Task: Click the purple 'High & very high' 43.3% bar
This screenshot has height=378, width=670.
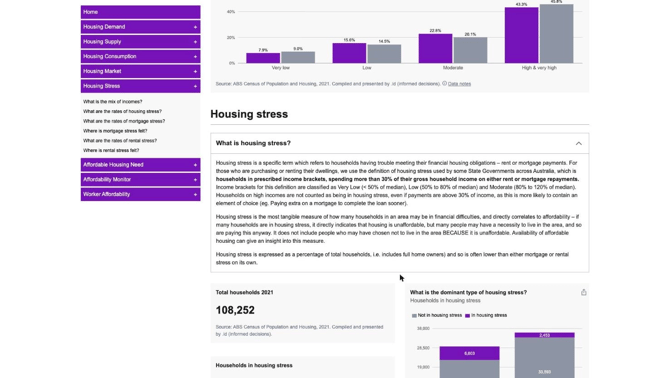Action: tap(521, 35)
